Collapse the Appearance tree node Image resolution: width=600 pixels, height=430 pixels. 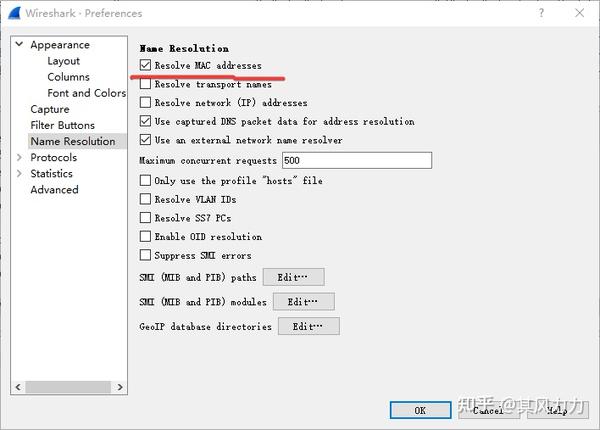[x=19, y=44]
